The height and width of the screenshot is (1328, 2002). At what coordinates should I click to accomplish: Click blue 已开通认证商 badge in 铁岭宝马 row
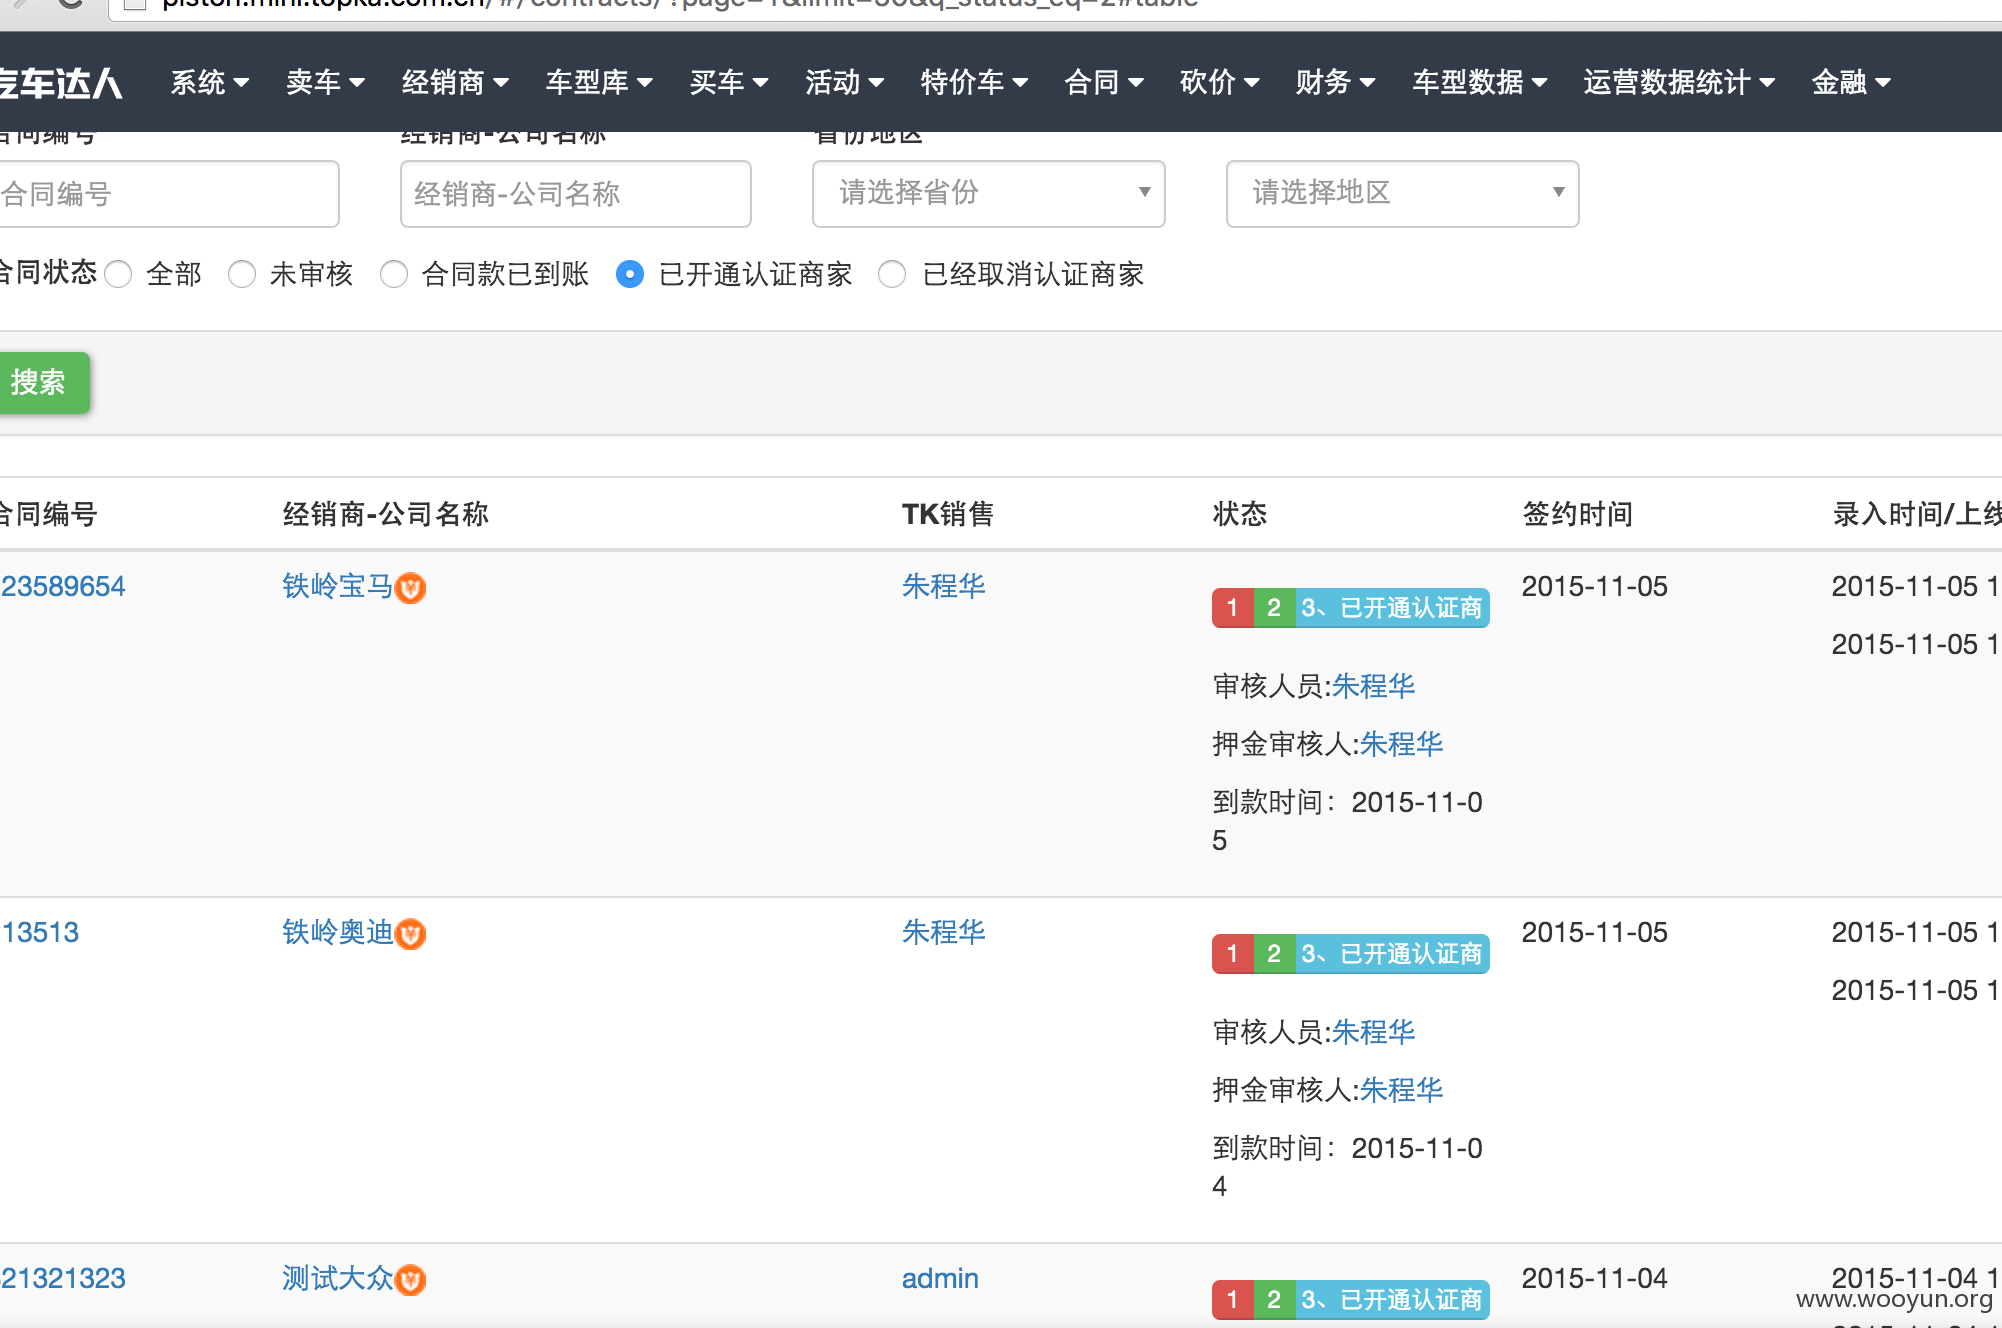[x=1392, y=608]
